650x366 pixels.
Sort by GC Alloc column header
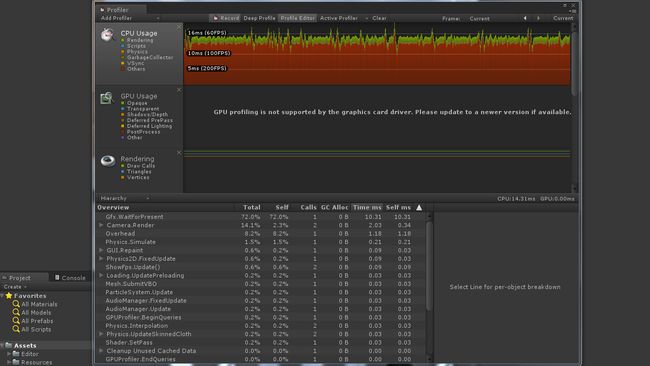pos(334,207)
